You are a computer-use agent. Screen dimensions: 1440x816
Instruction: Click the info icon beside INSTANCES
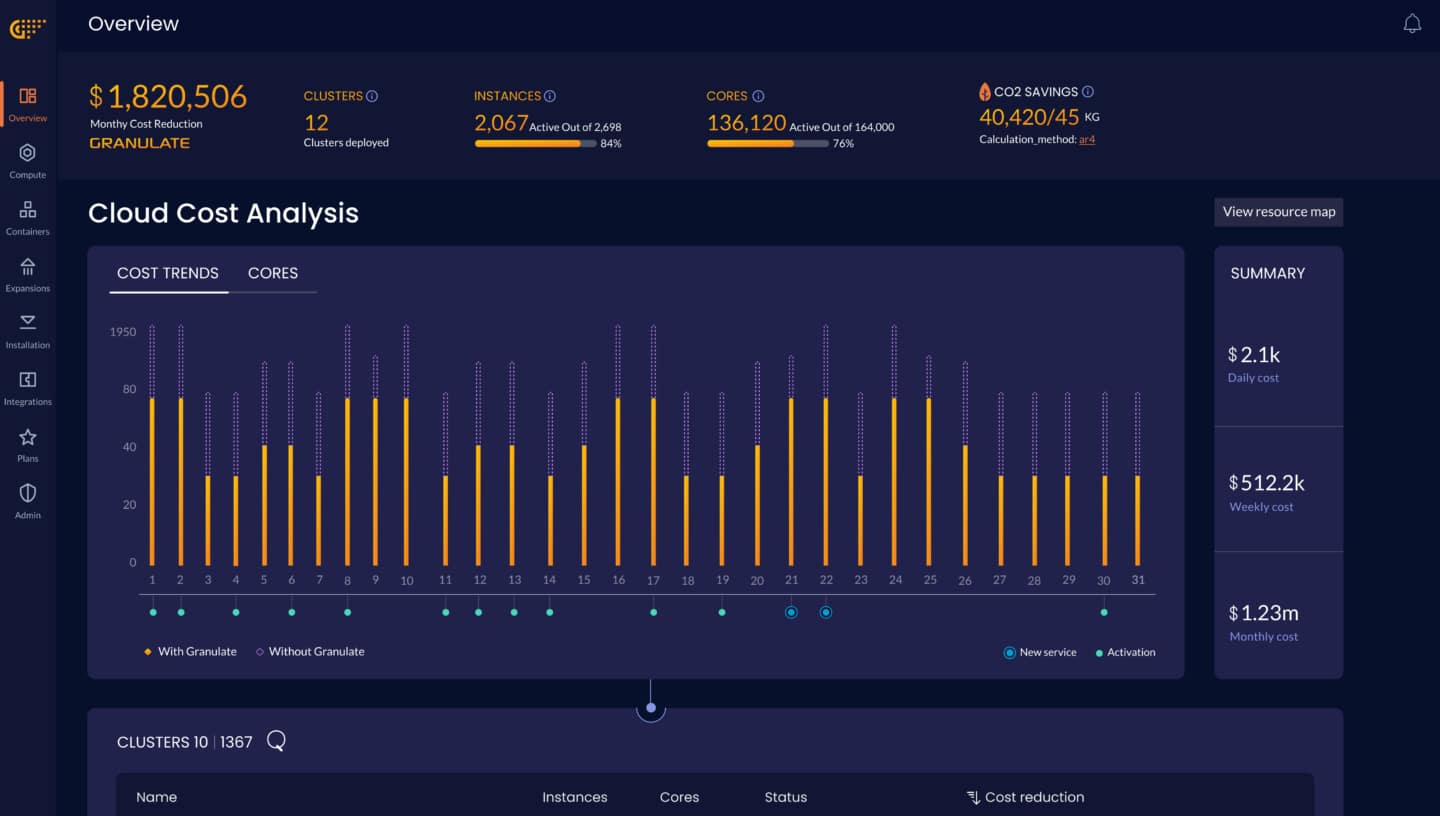550,96
